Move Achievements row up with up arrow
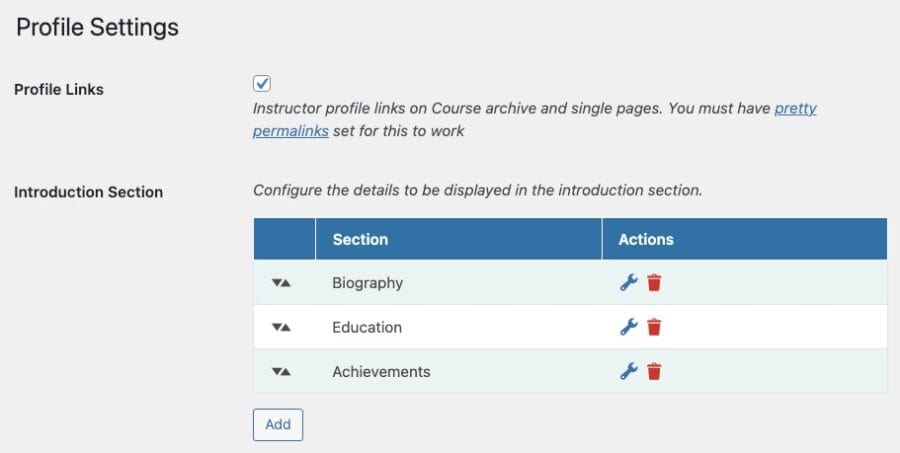Image resolution: width=900 pixels, height=453 pixels. click(286, 372)
